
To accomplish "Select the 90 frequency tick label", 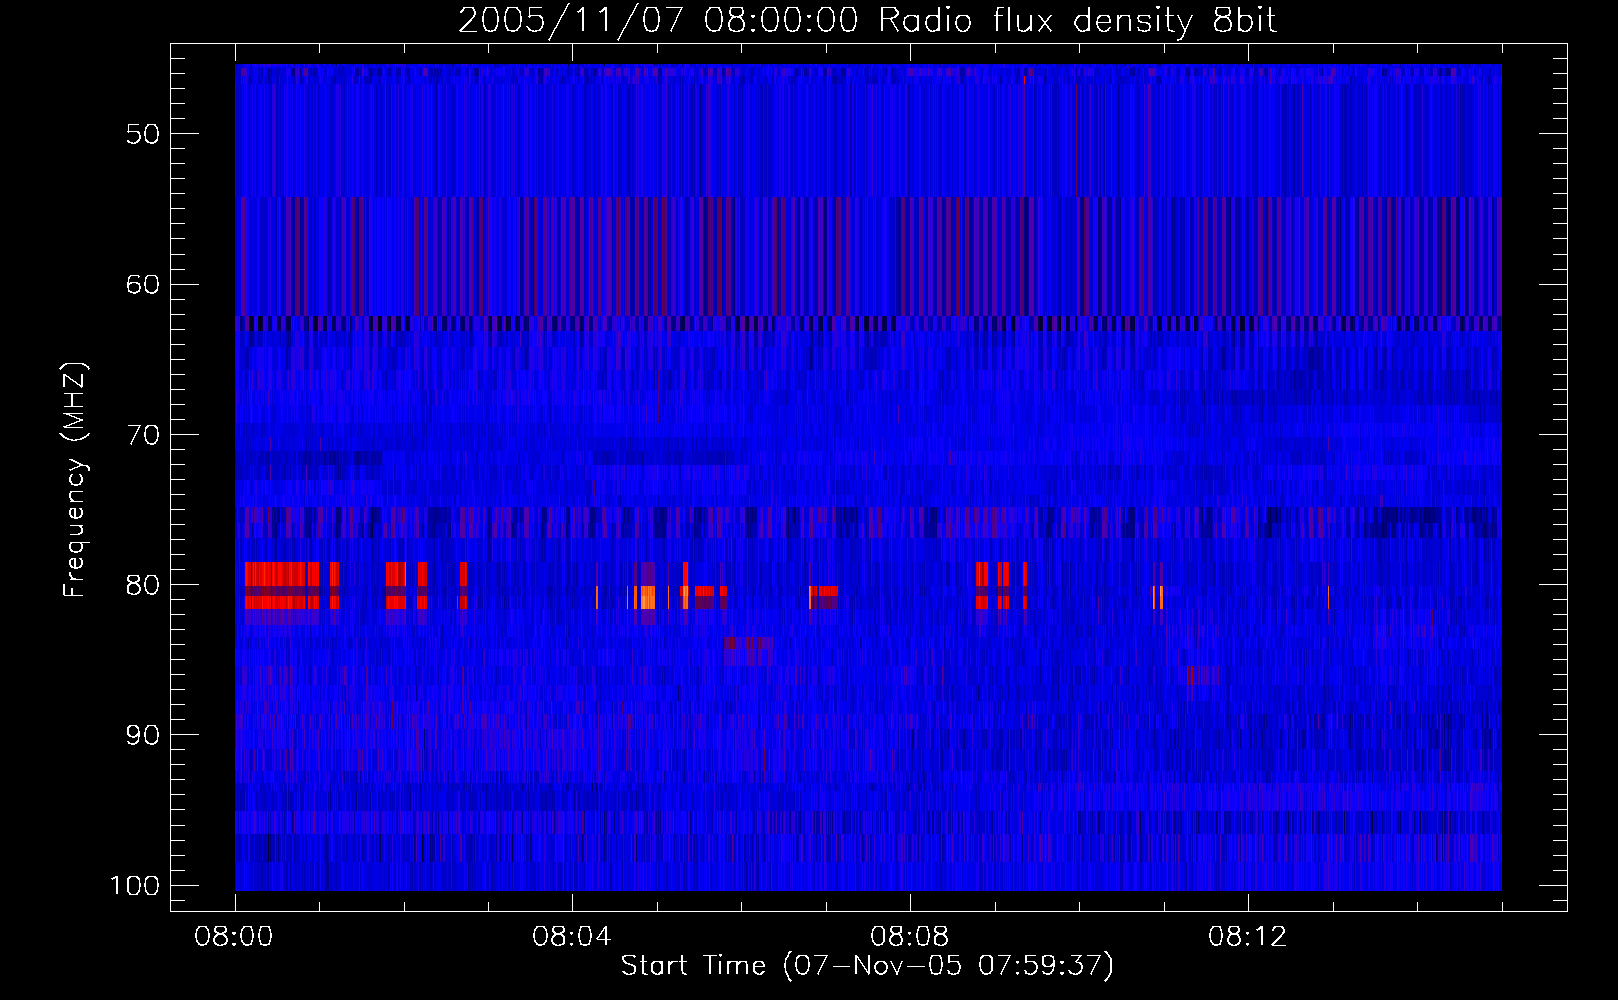I will click(x=143, y=735).
